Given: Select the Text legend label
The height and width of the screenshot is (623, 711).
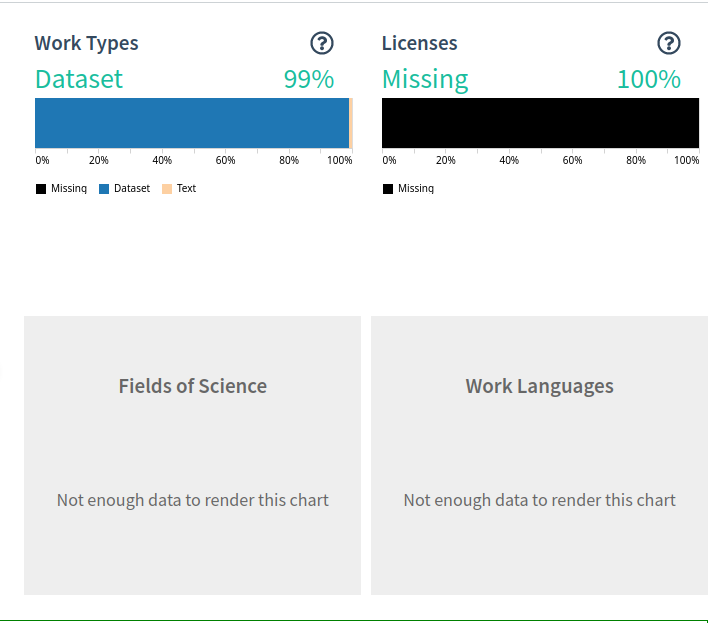Looking at the screenshot, I should pyautogui.click(x=187, y=188).
